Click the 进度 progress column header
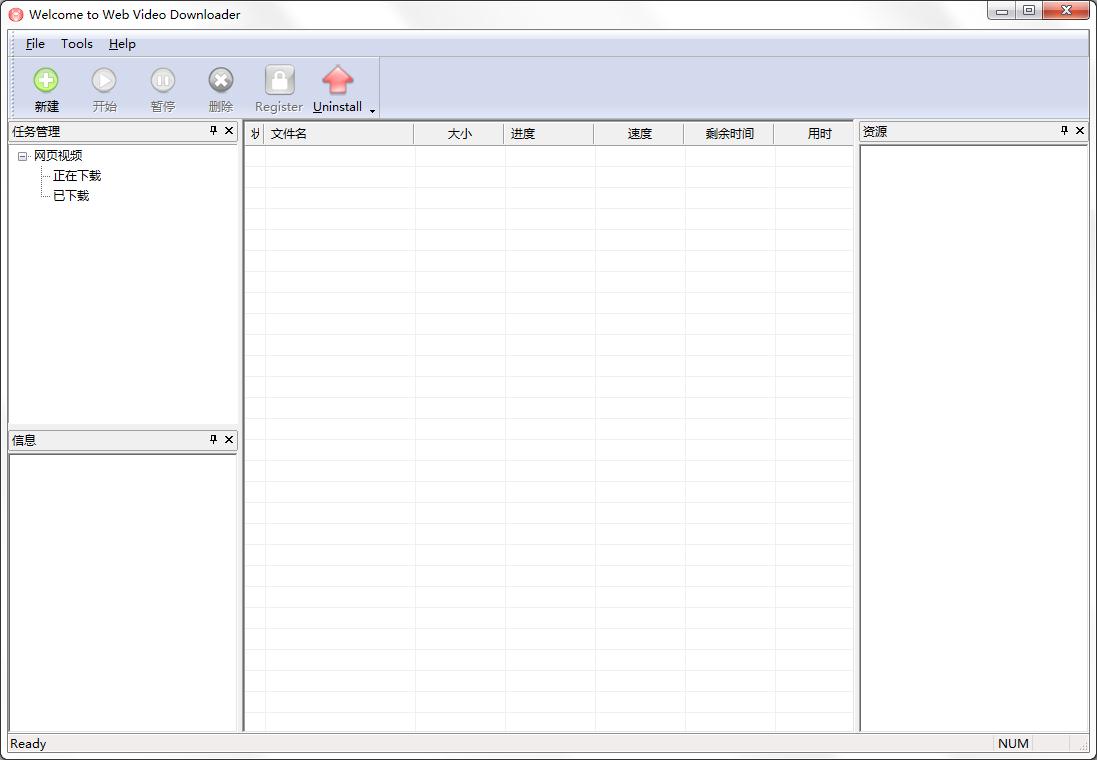1097x760 pixels. point(548,134)
